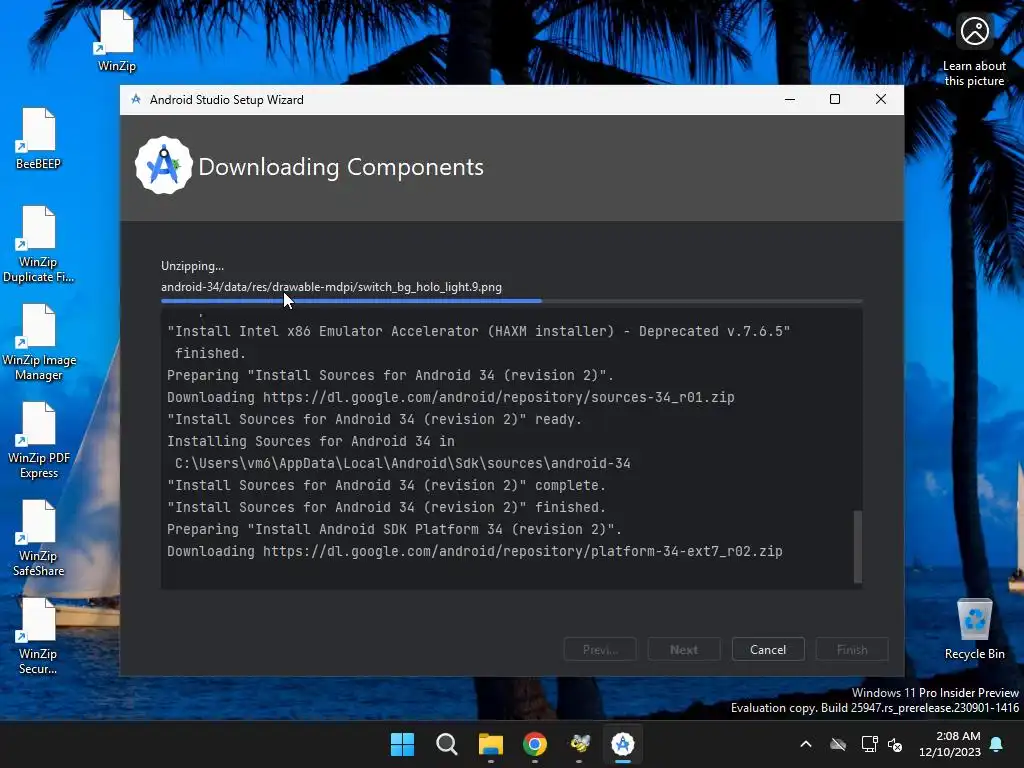Click 'Preparing Install Android SDK Platform 34' line
Viewport: 1024px width, 768px height.
point(394,529)
